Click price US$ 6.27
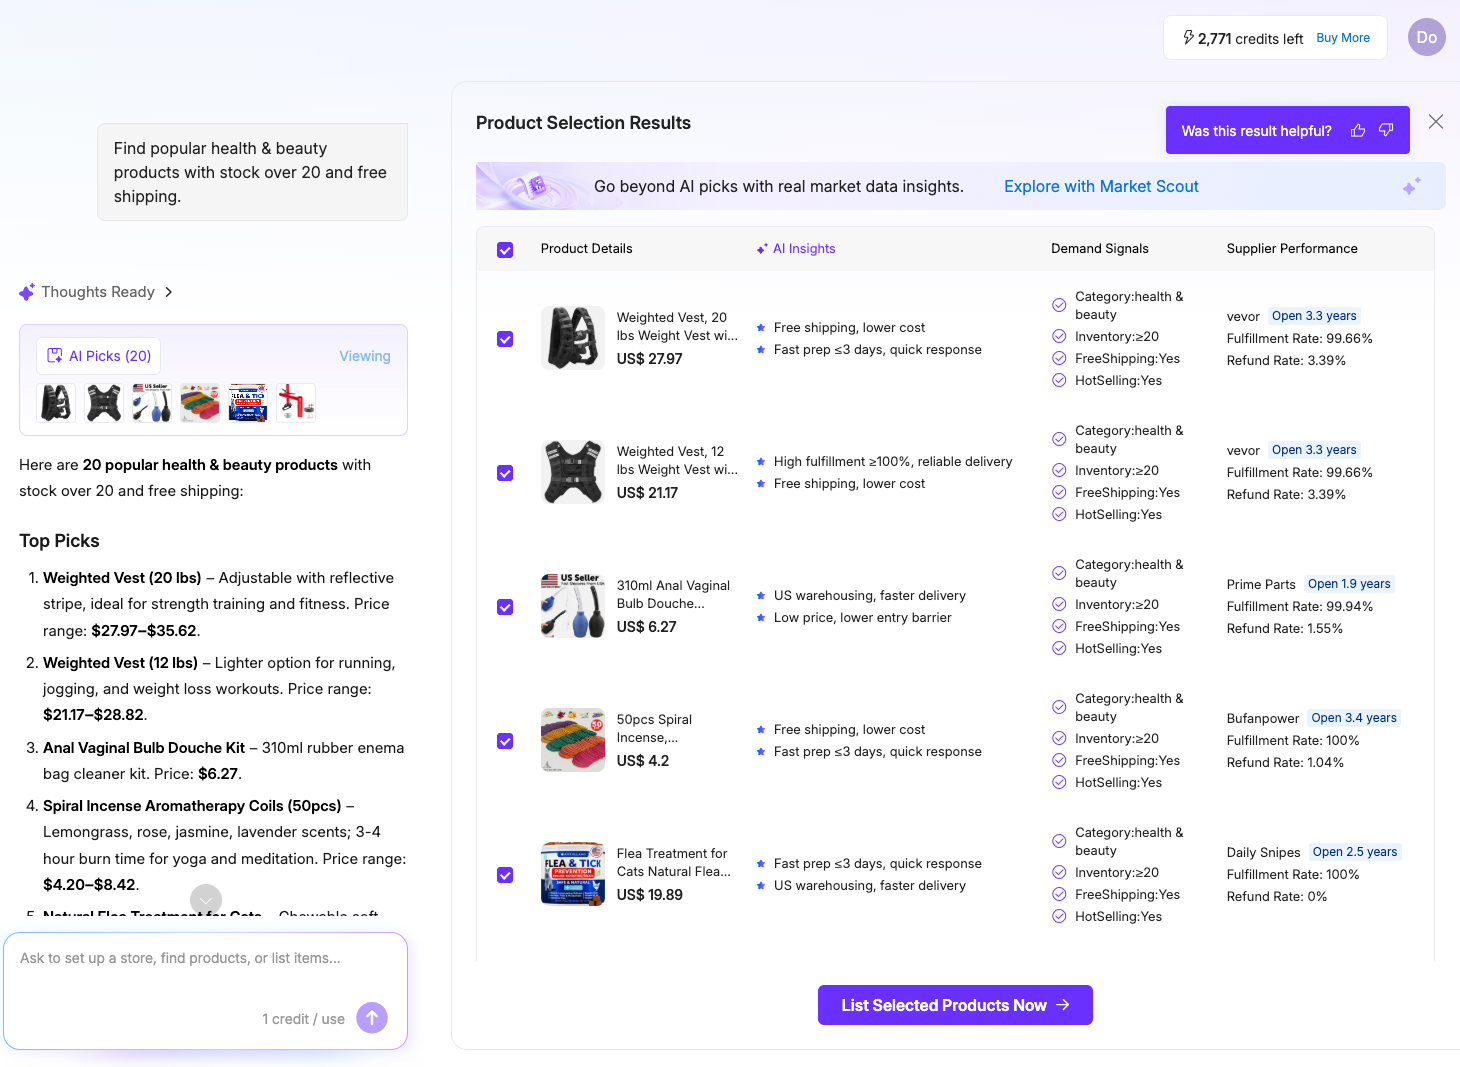This screenshot has height=1067, width=1460. pyautogui.click(x=647, y=627)
